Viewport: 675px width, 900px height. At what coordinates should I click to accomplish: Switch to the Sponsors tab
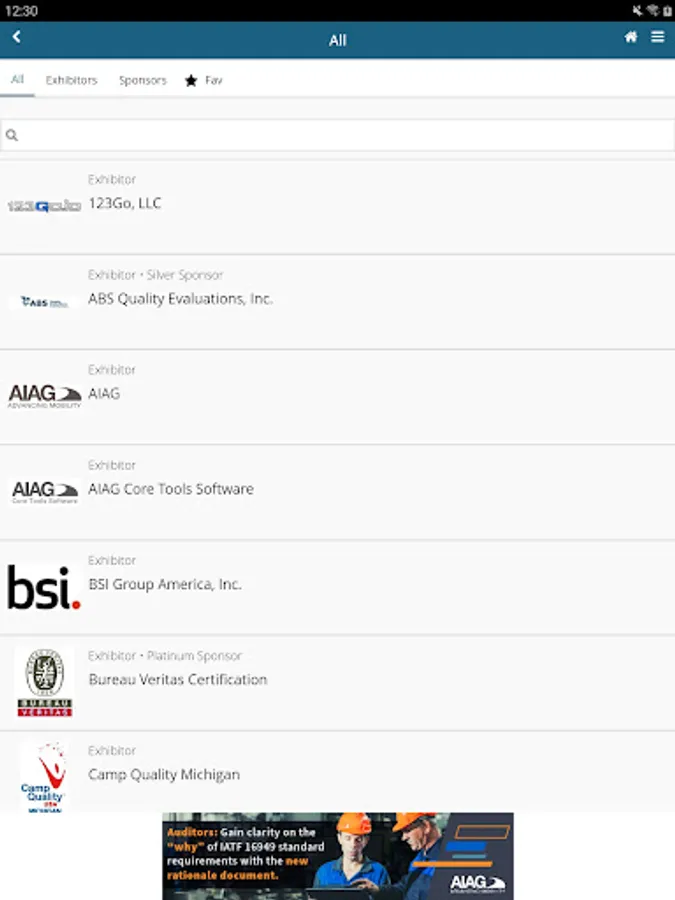tap(142, 80)
